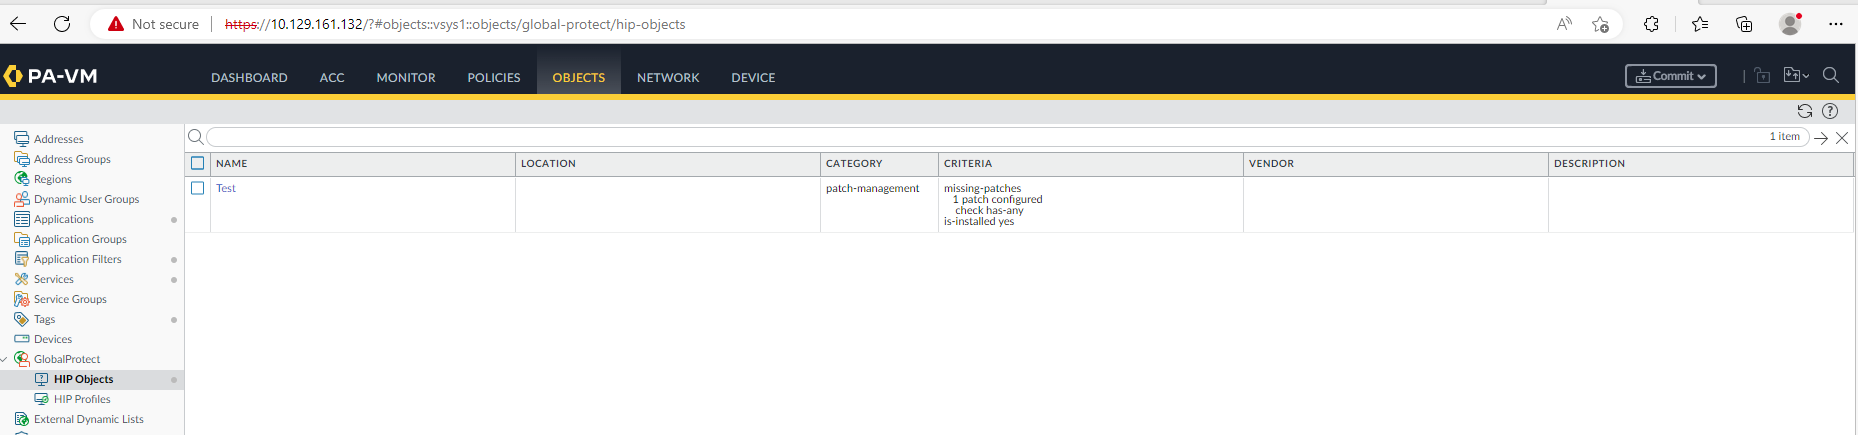Viewport: 1858px width, 435px height.
Task: Open Applications in the sidebar
Action: coord(63,219)
